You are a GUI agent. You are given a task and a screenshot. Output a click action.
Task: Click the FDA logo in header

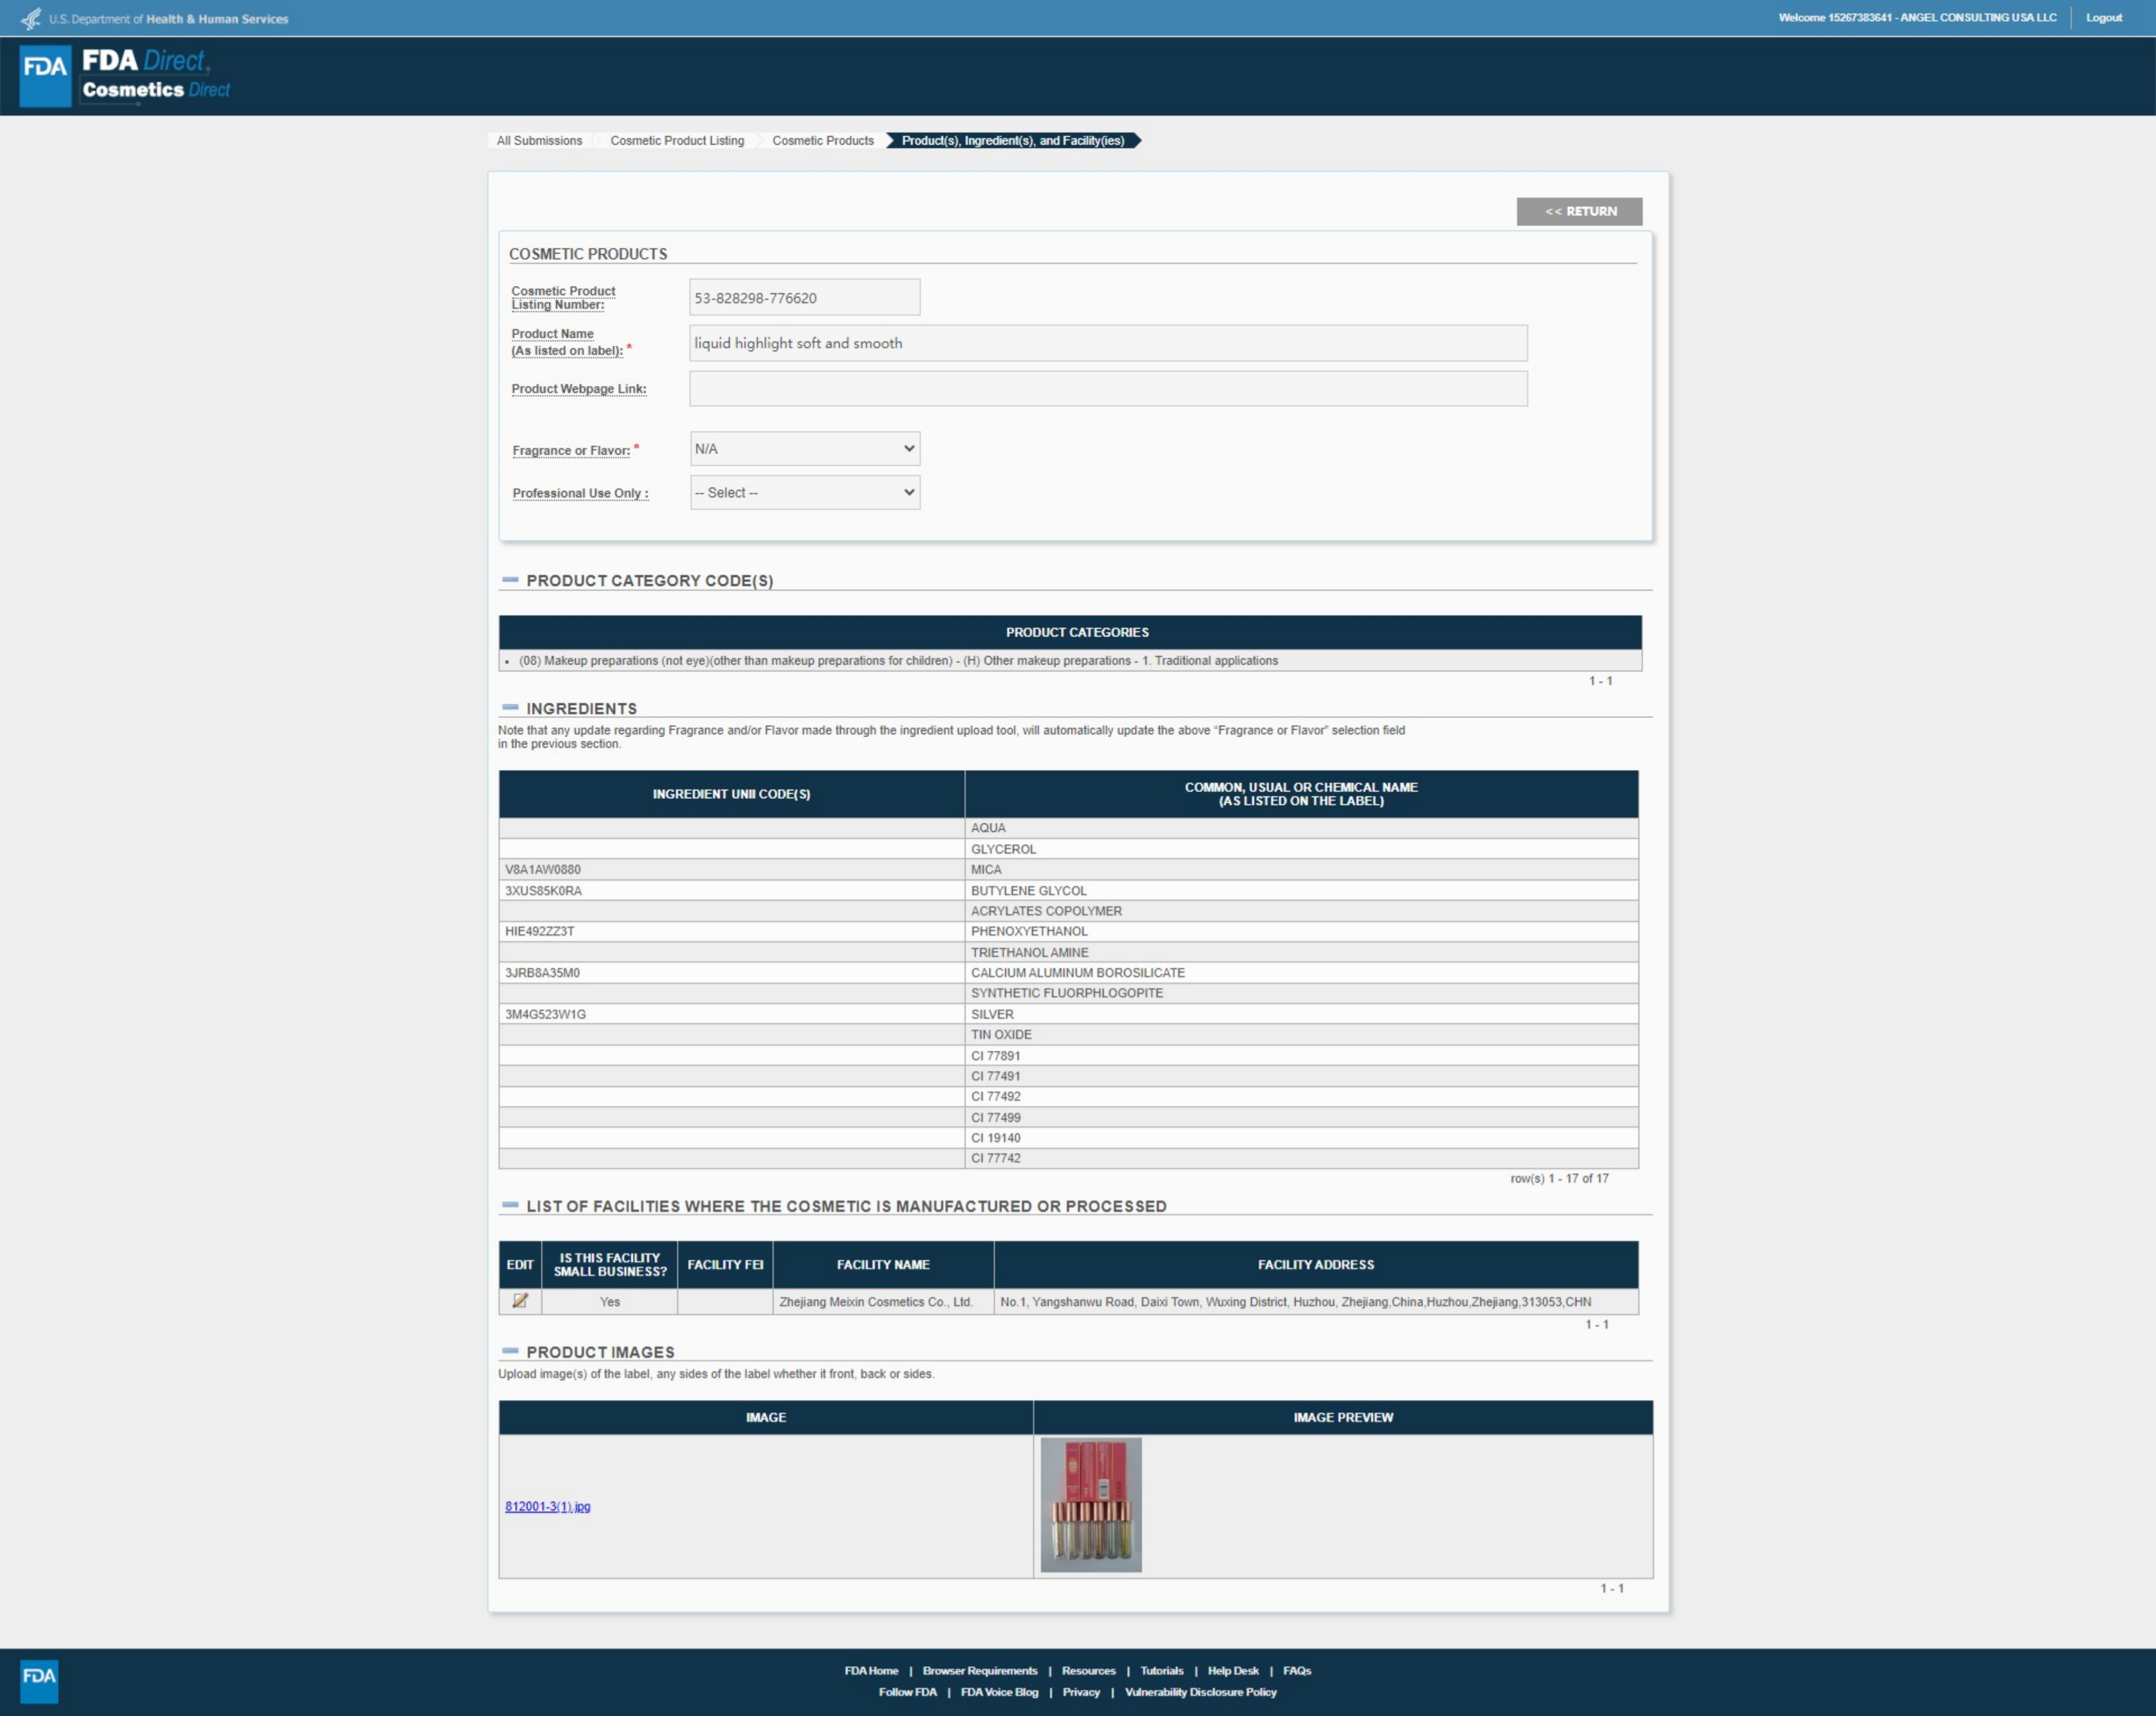coord(46,75)
